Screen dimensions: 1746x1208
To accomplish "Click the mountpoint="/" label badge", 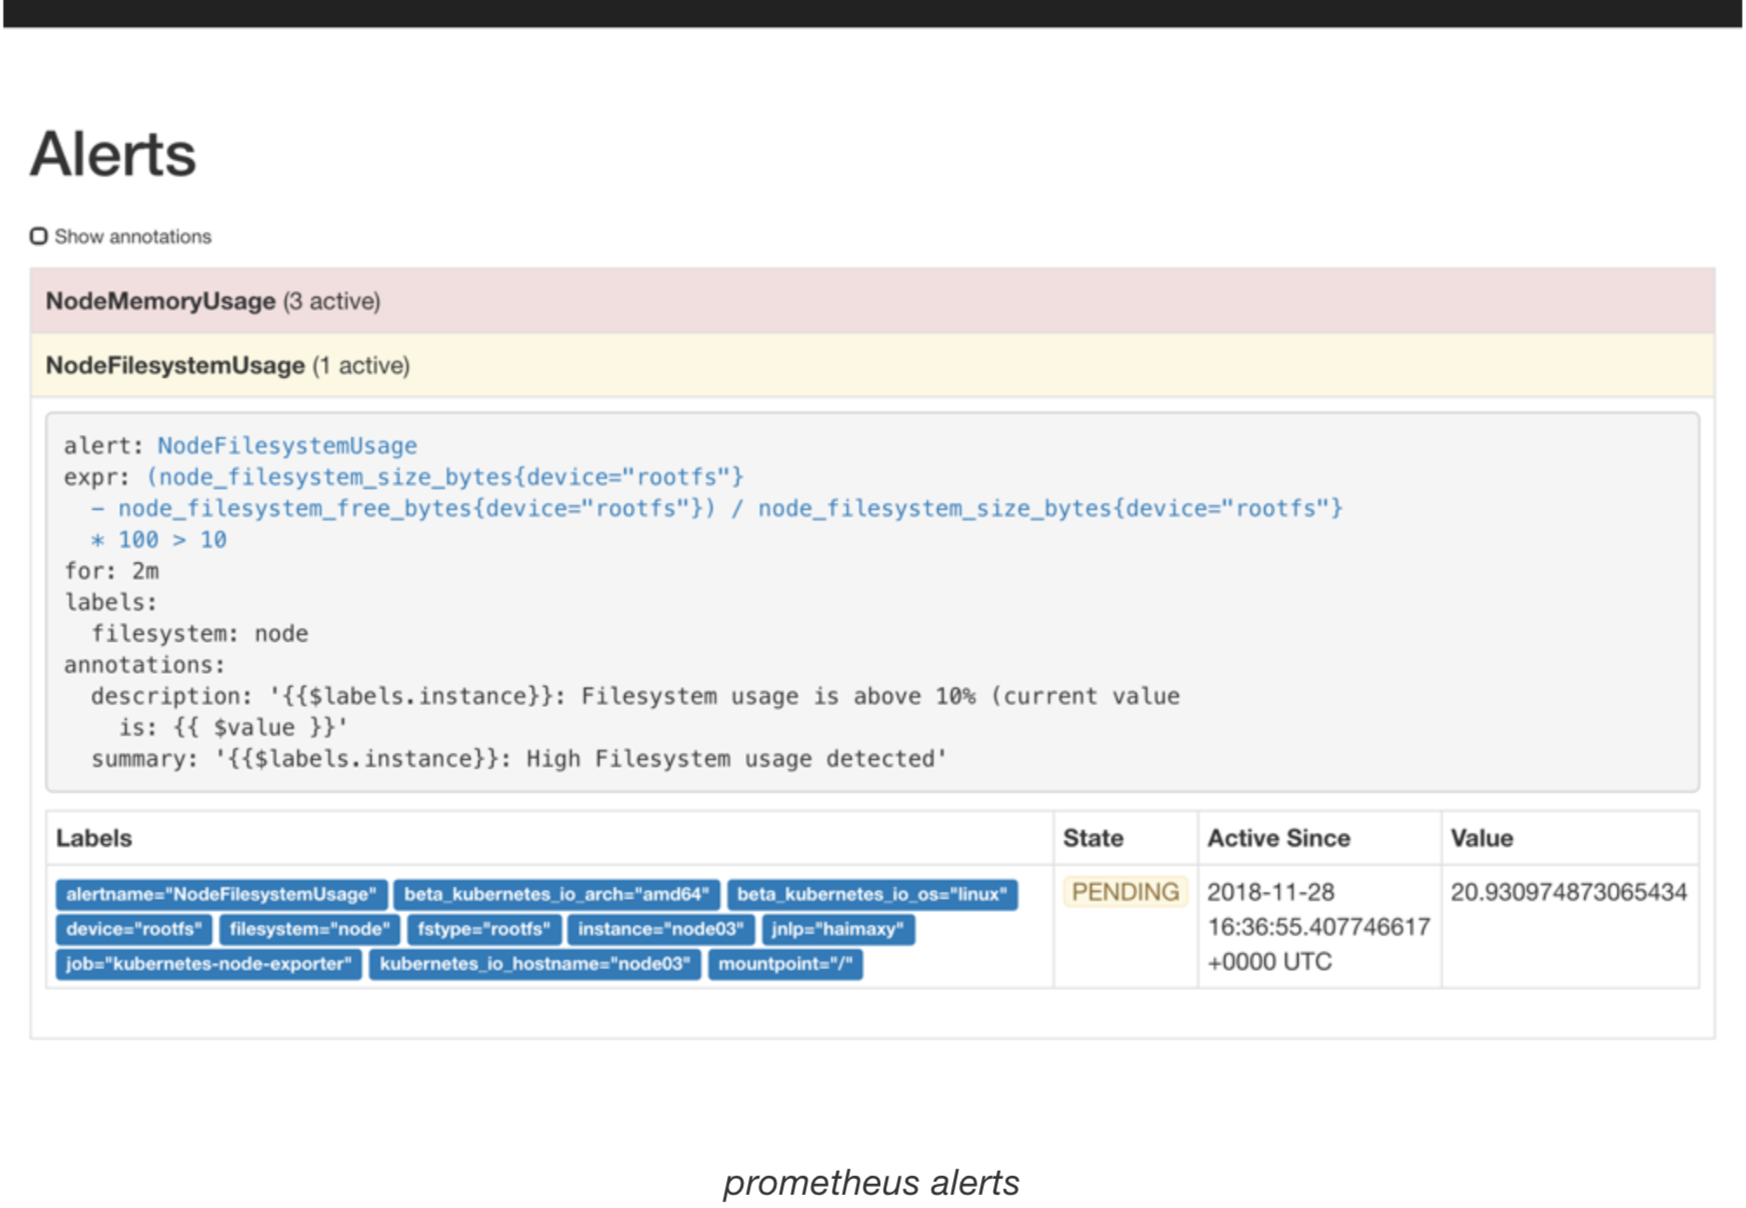I will coord(785,964).
